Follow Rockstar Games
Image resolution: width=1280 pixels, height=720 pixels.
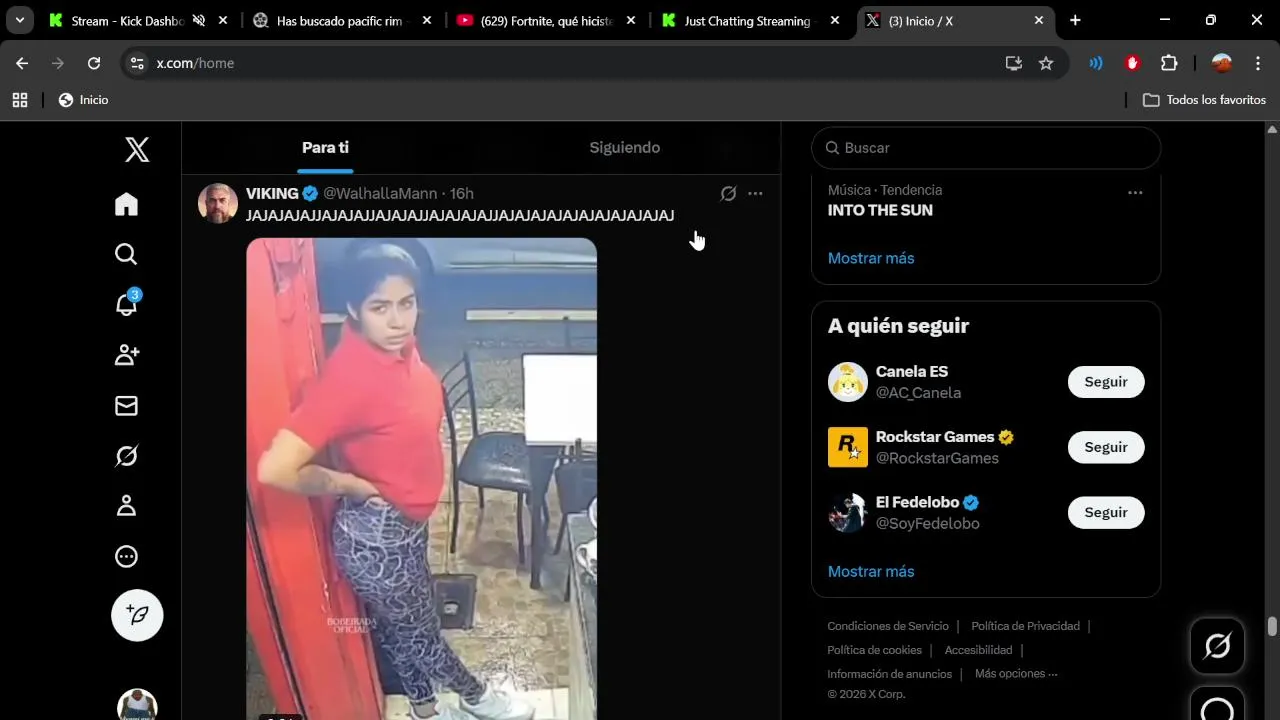point(1106,447)
